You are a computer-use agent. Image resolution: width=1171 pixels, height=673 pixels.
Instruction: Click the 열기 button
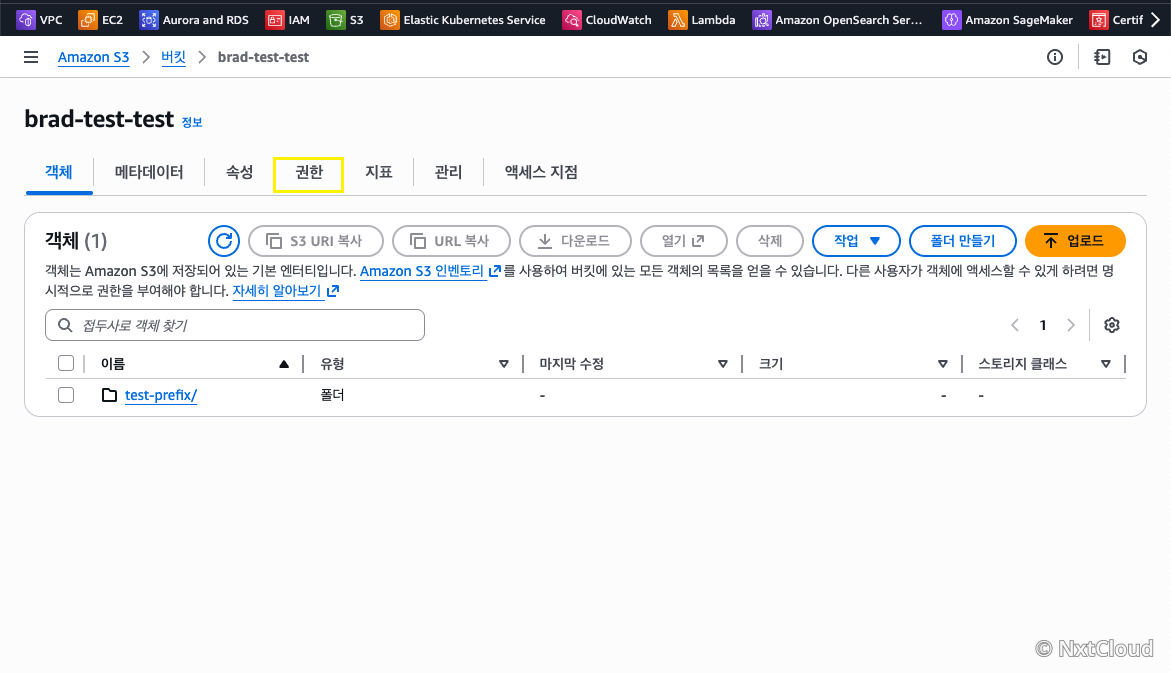683,241
